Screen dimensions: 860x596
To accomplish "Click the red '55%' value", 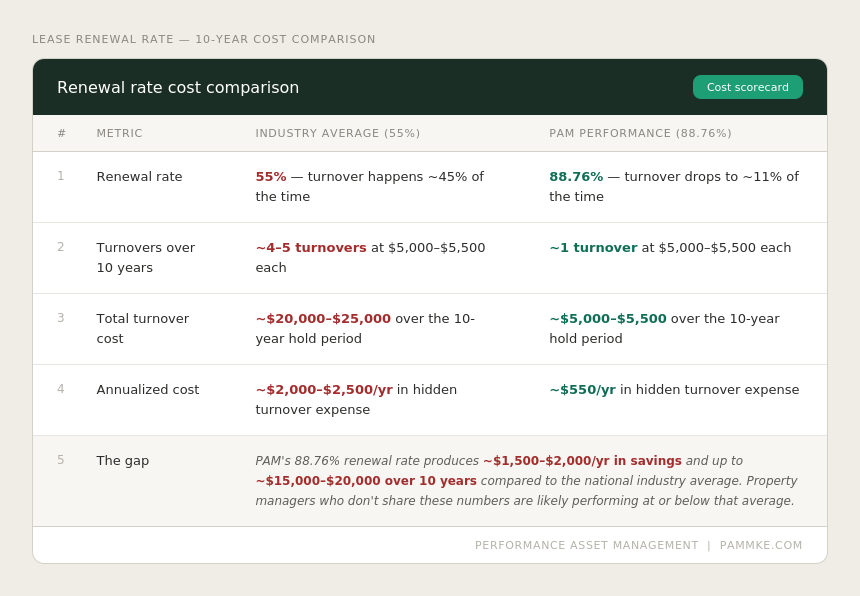I will [x=271, y=177].
